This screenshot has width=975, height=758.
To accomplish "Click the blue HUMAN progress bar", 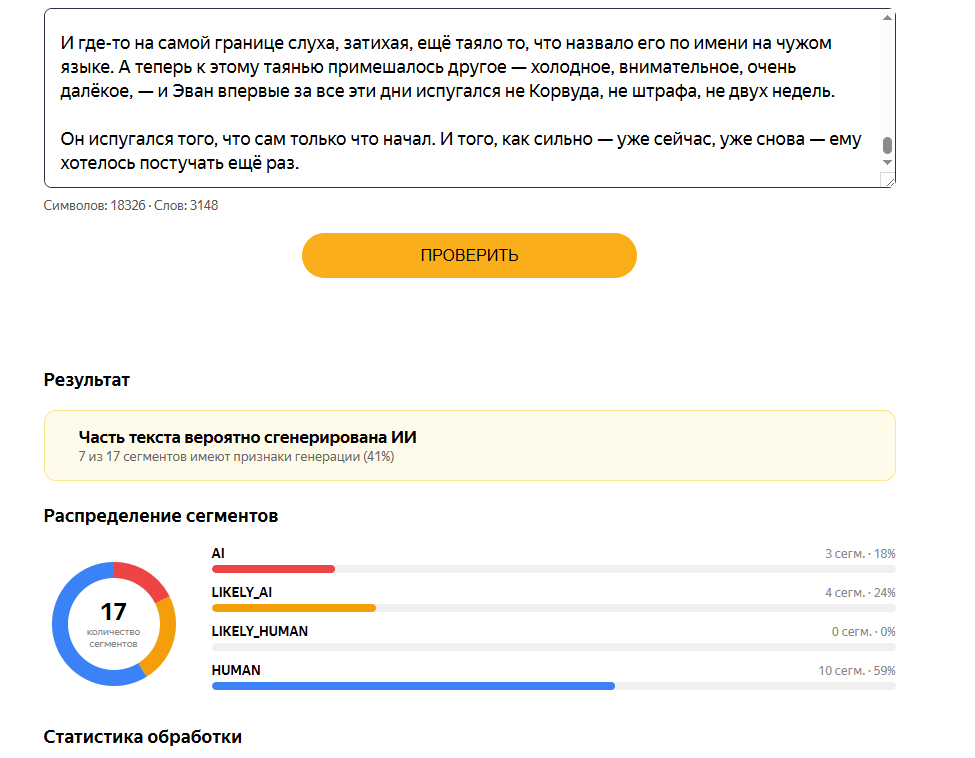I will coord(413,686).
